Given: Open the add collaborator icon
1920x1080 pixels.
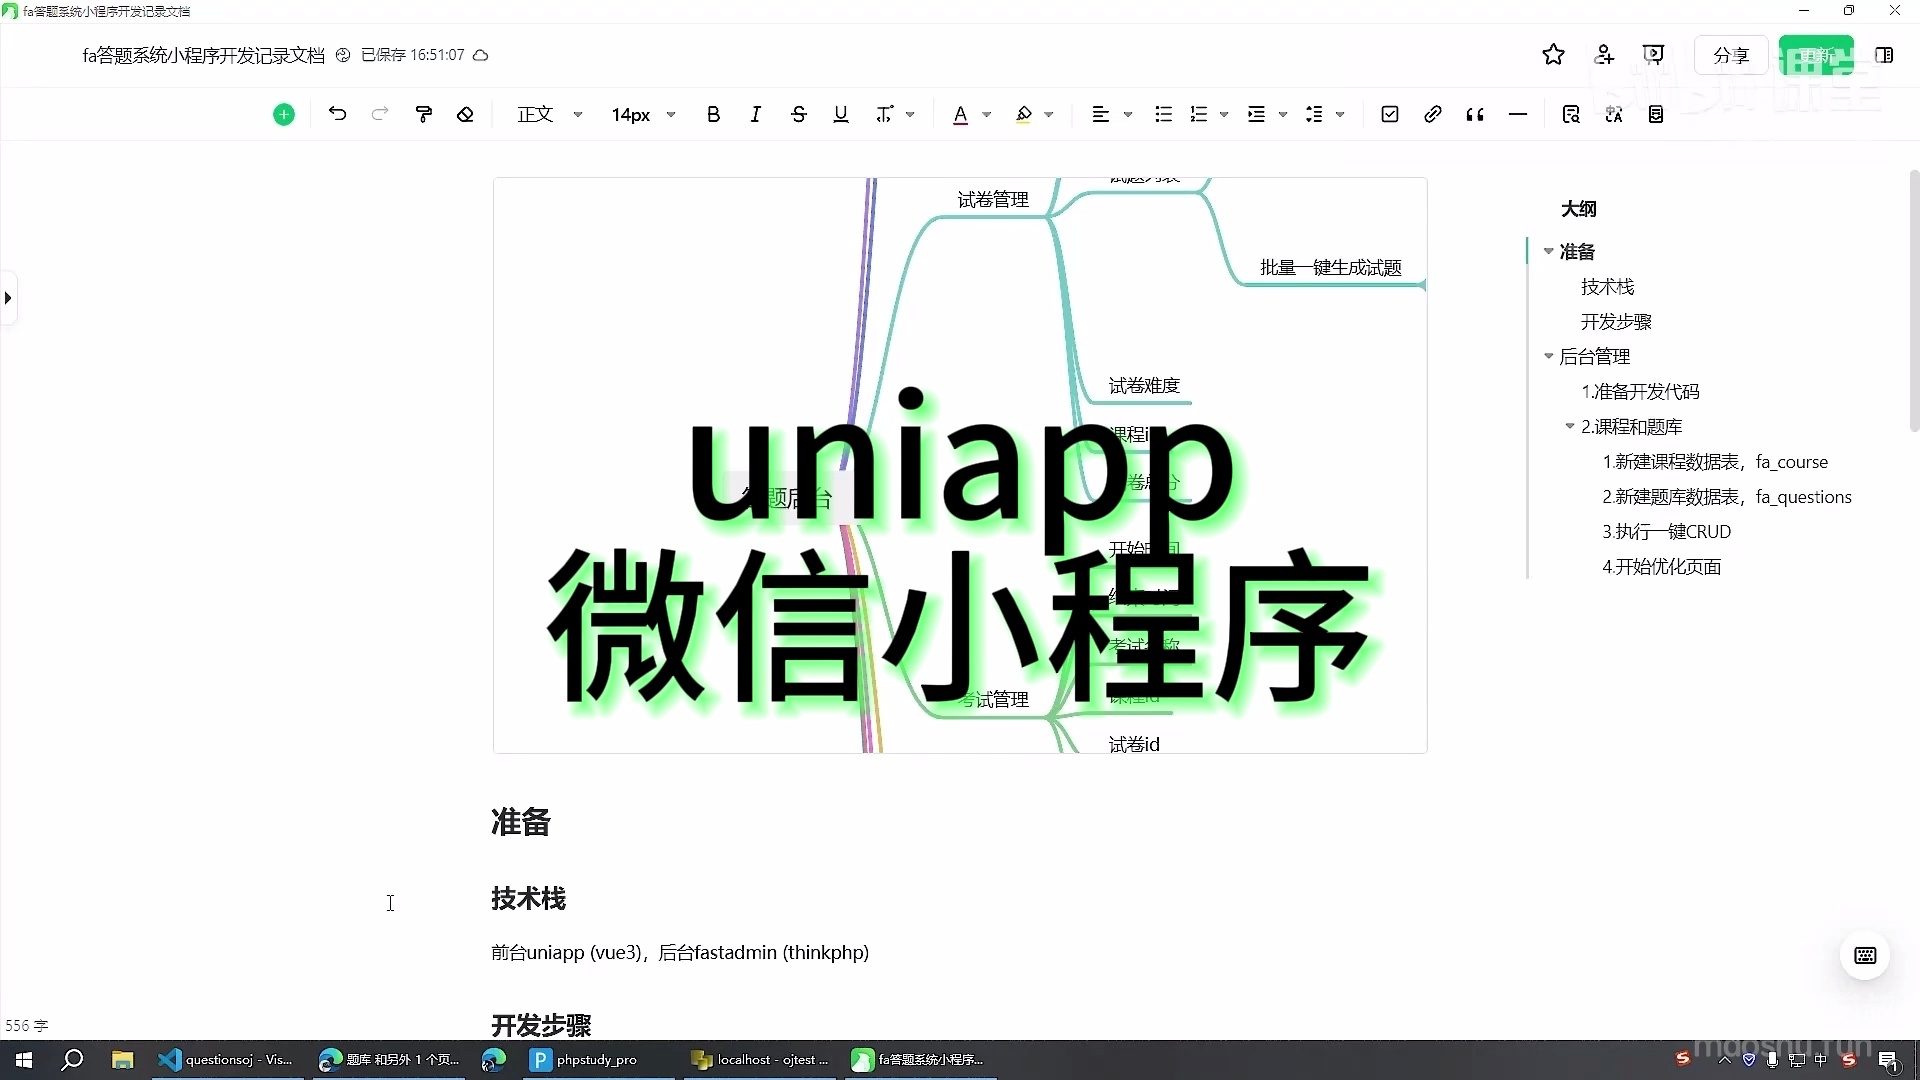Looking at the screenshot, I should (x=1604, y=55).
